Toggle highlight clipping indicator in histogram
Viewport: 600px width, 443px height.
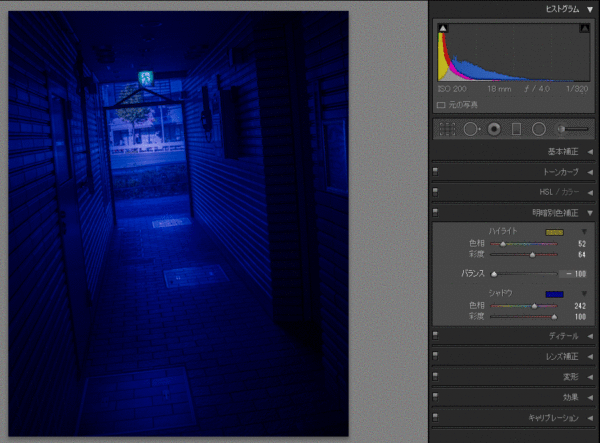[585, 28]
